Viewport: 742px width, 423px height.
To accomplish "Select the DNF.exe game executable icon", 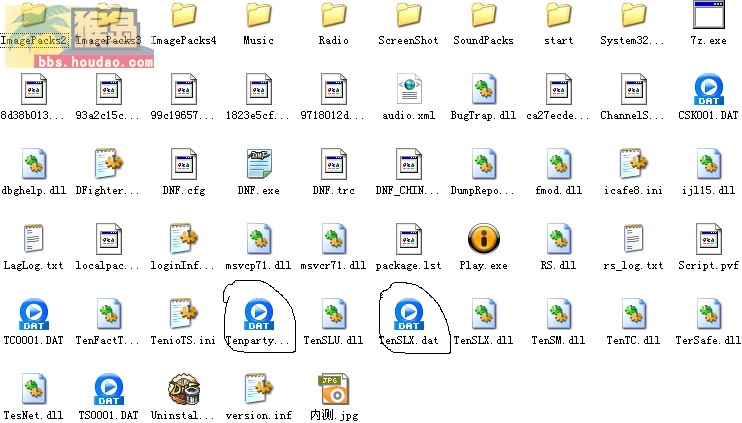I will 258,164.
